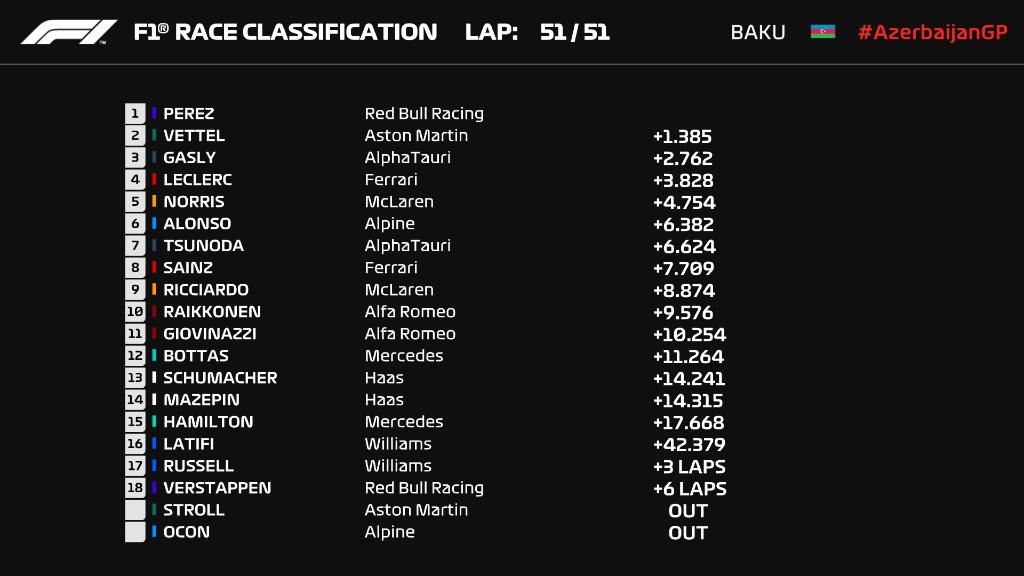Click the BAKU location label
This screenshot has height=576, width=1024.
pyautogui.click(x=758, y=32)
